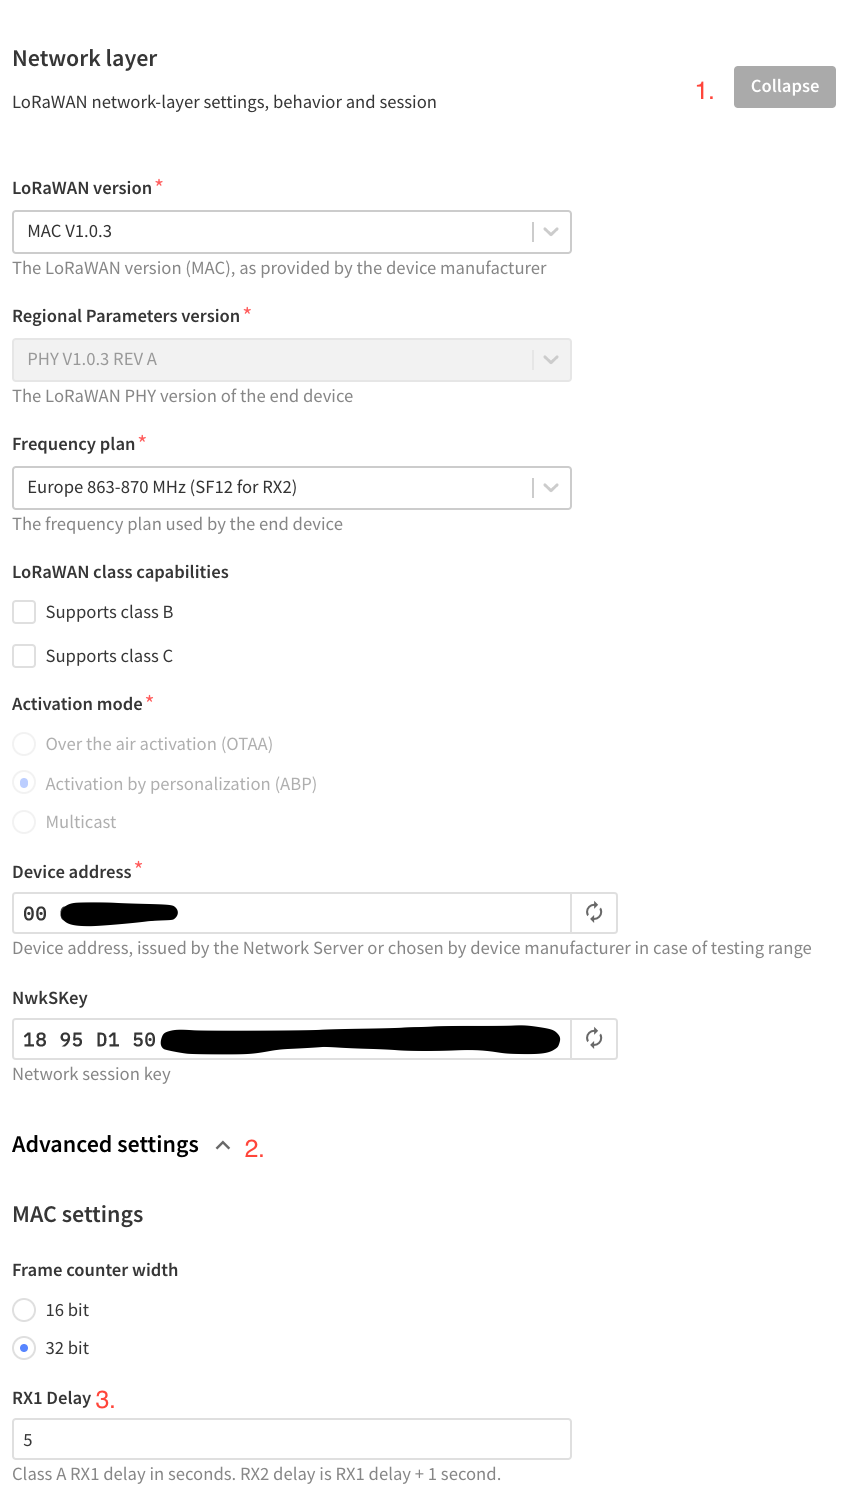Regenerate the NwkSKey network session key
846x1504 pixels.
pos(594,1039)
